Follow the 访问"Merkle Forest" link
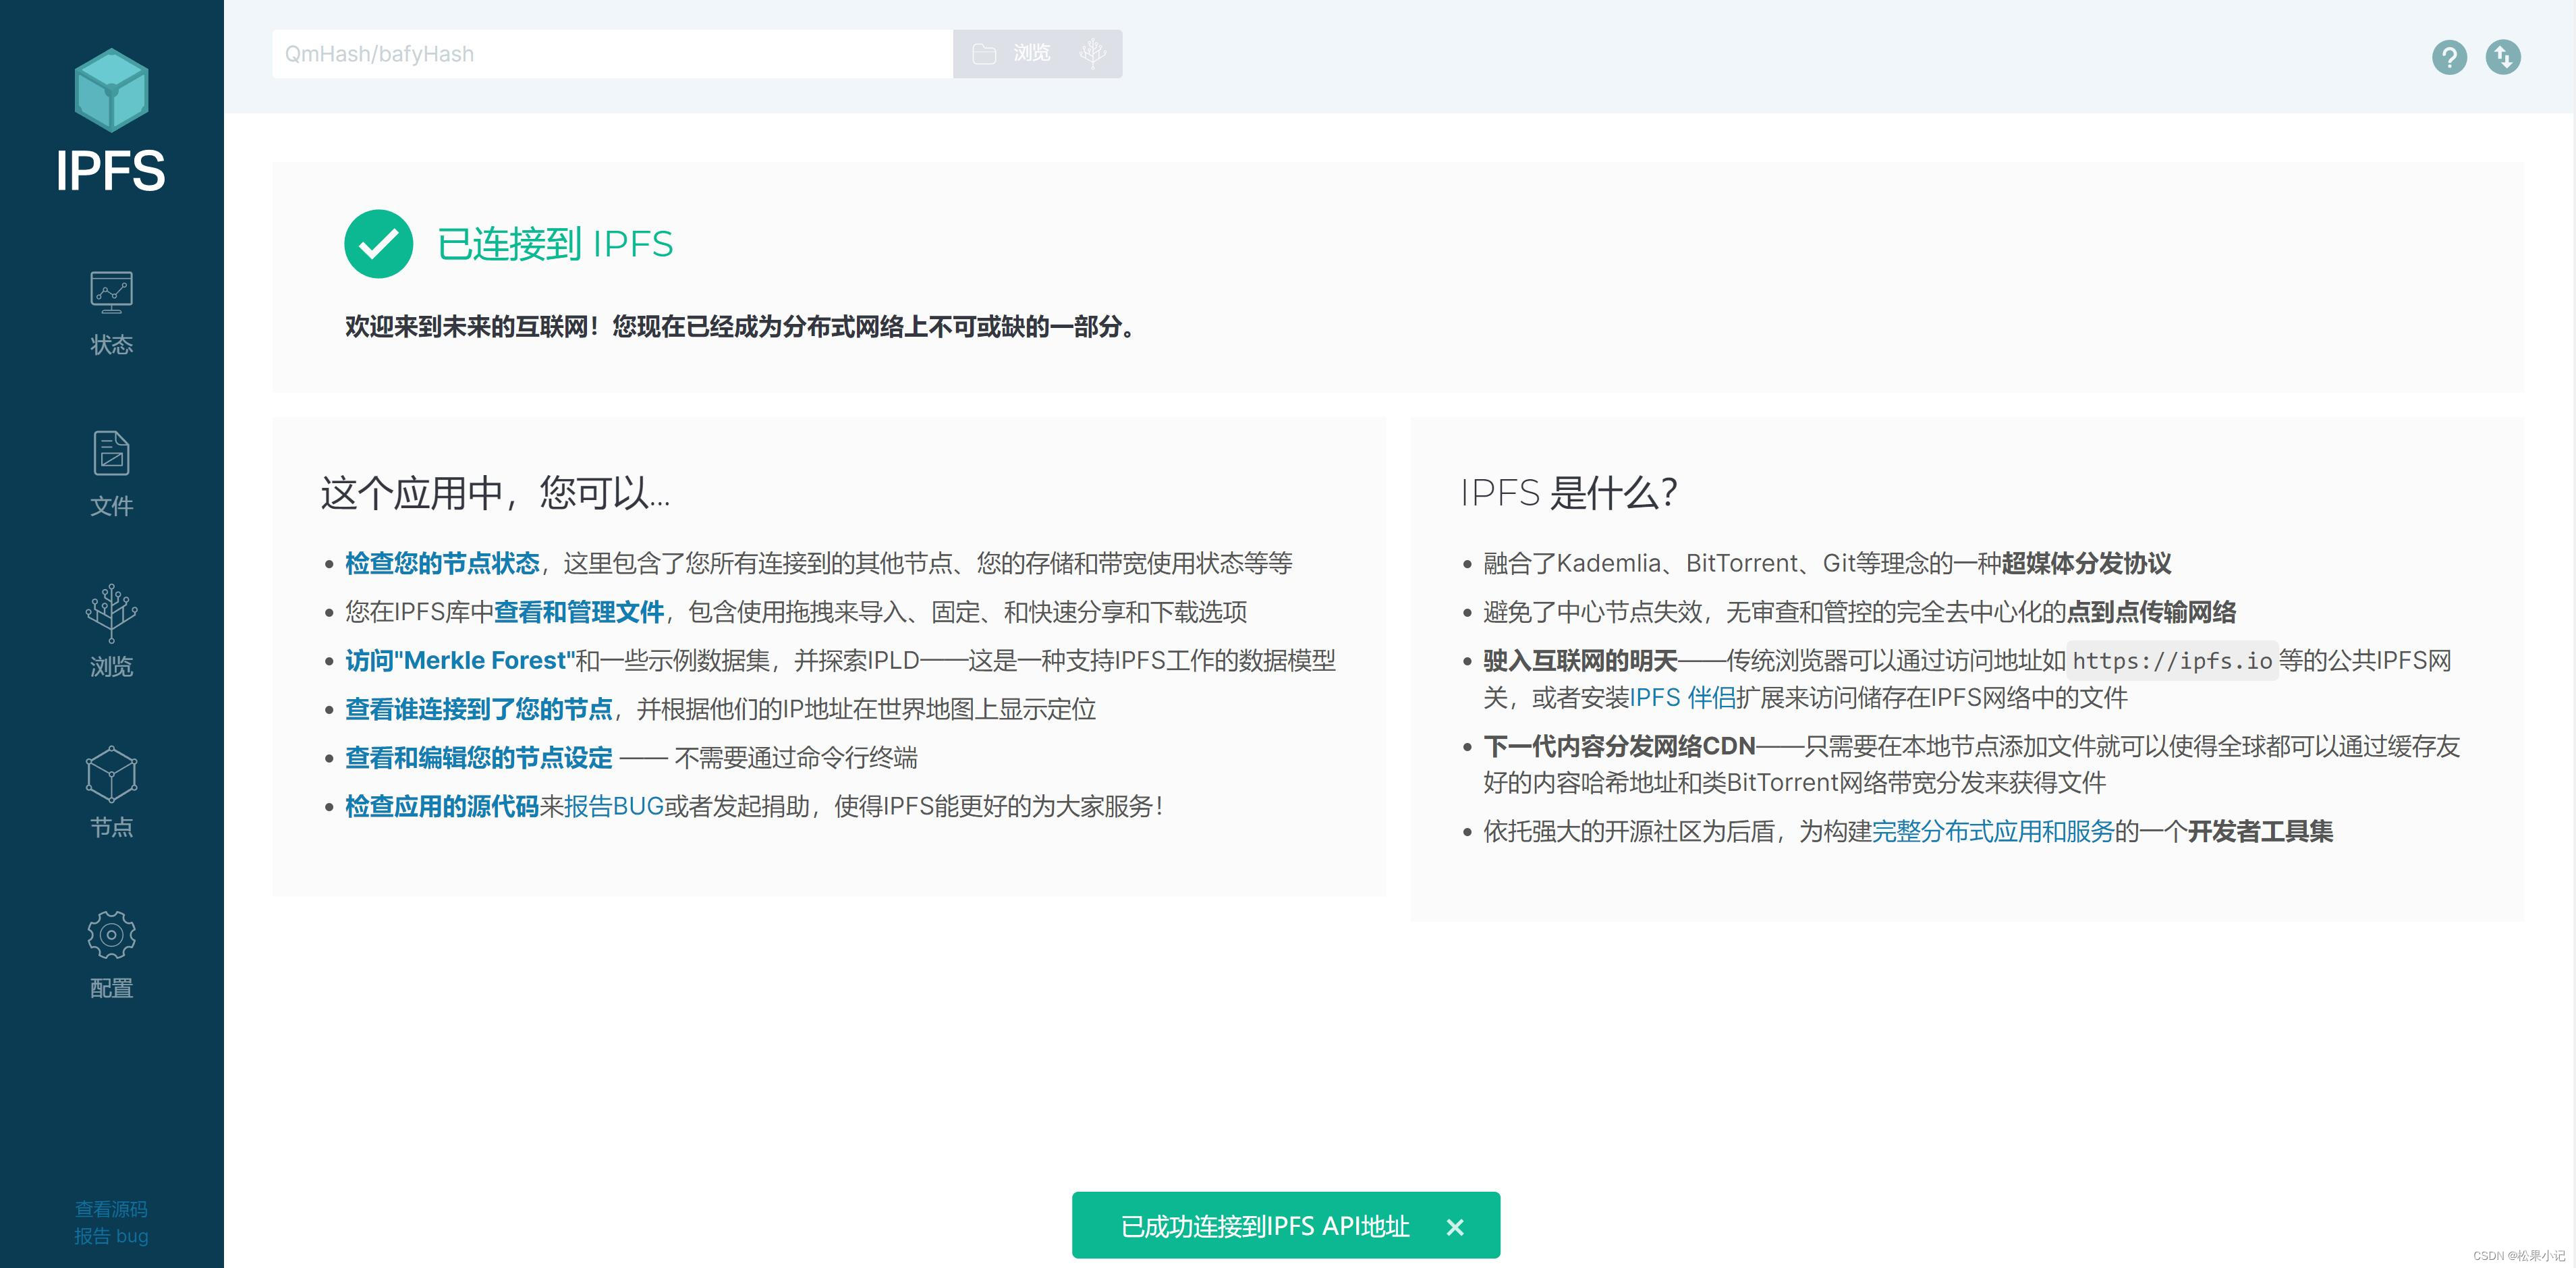 click(459, 661)
